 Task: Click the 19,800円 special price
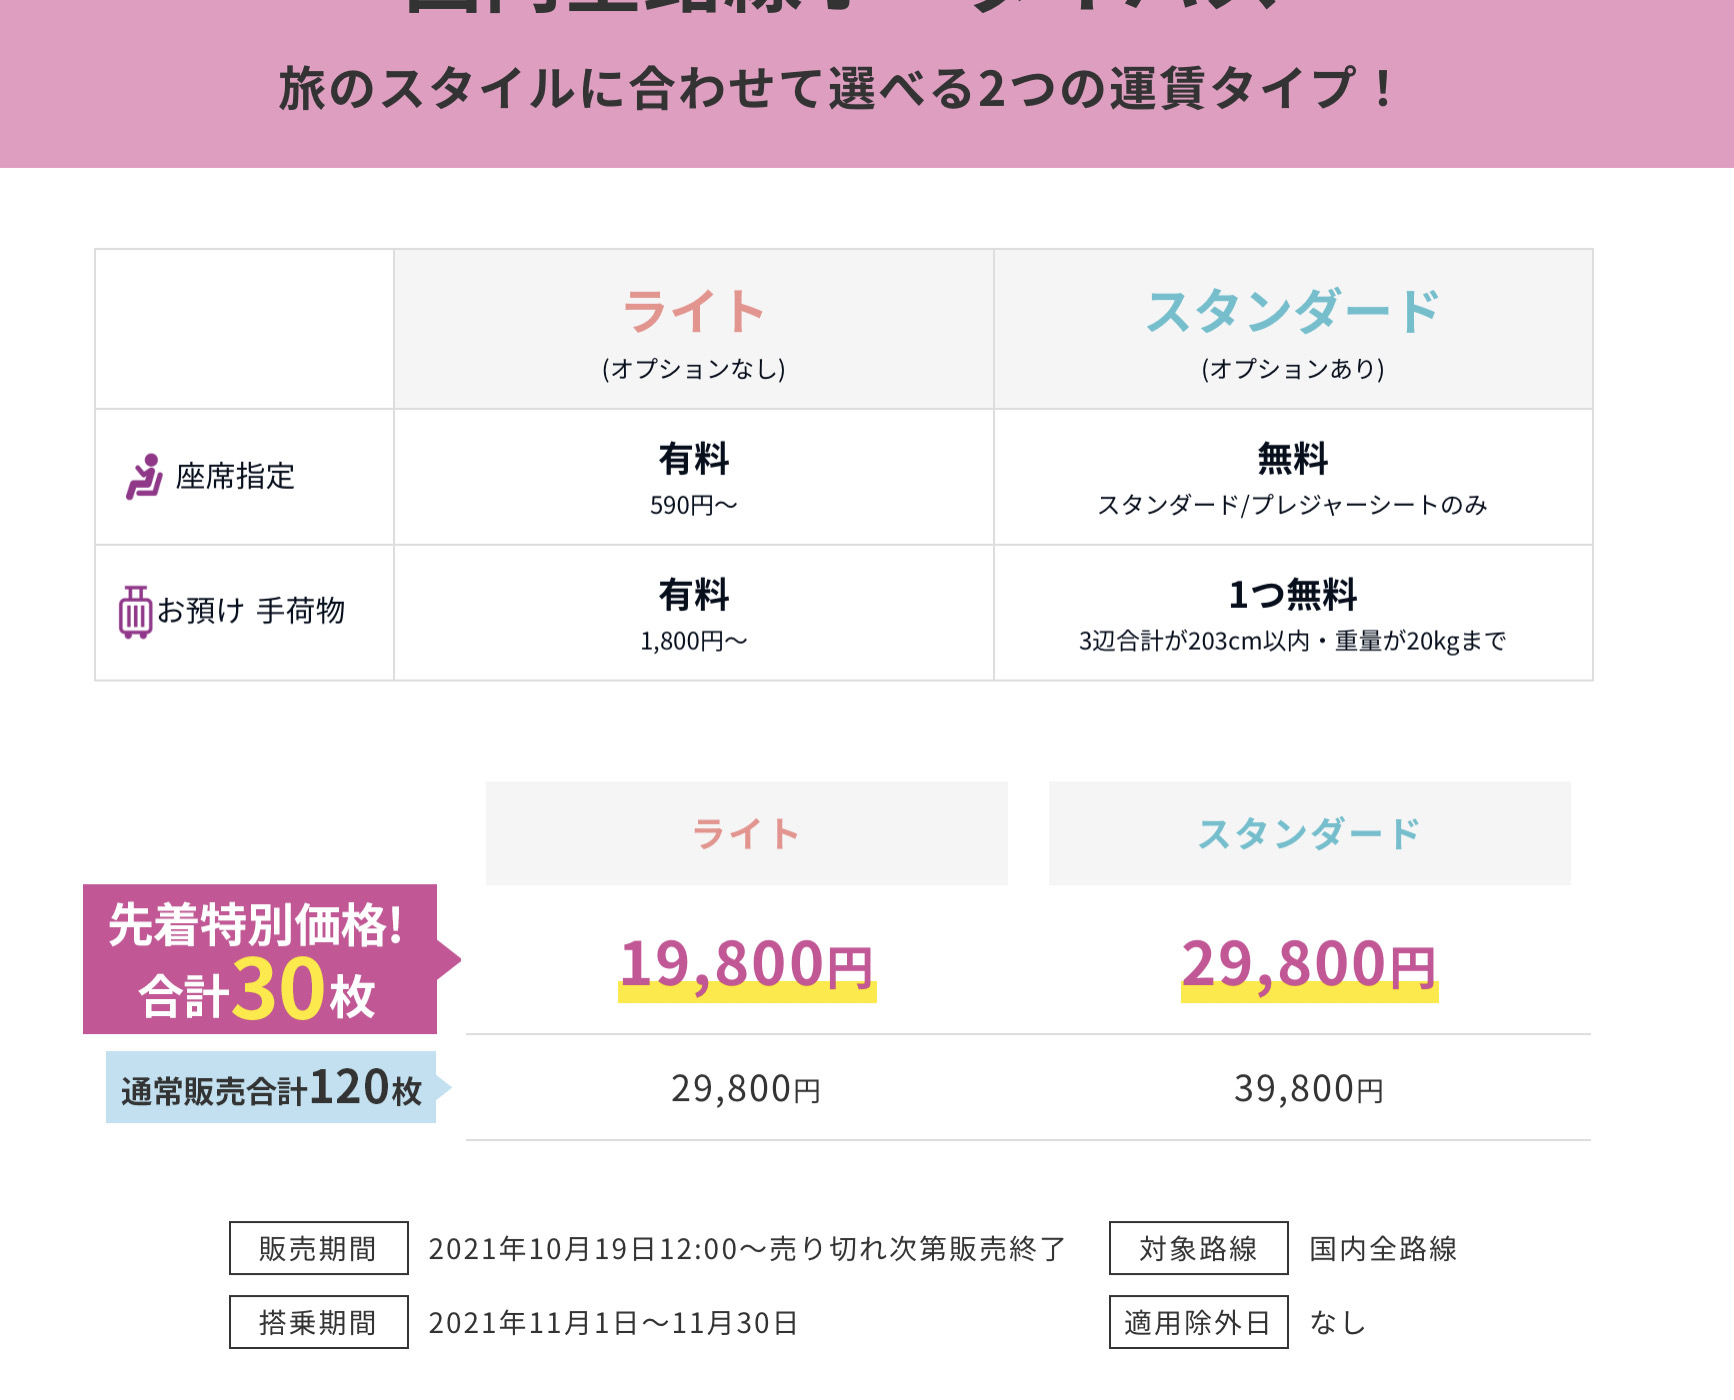tap(747, 966)
